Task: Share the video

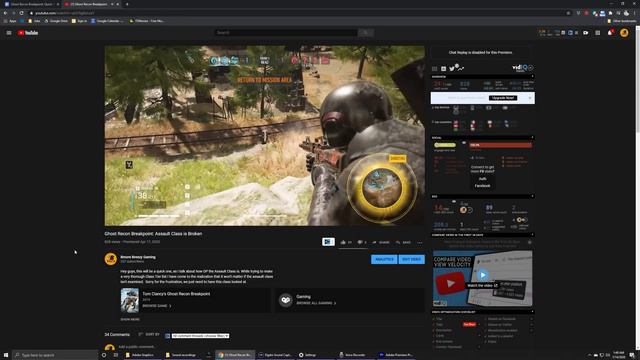Action: point(381,242)
